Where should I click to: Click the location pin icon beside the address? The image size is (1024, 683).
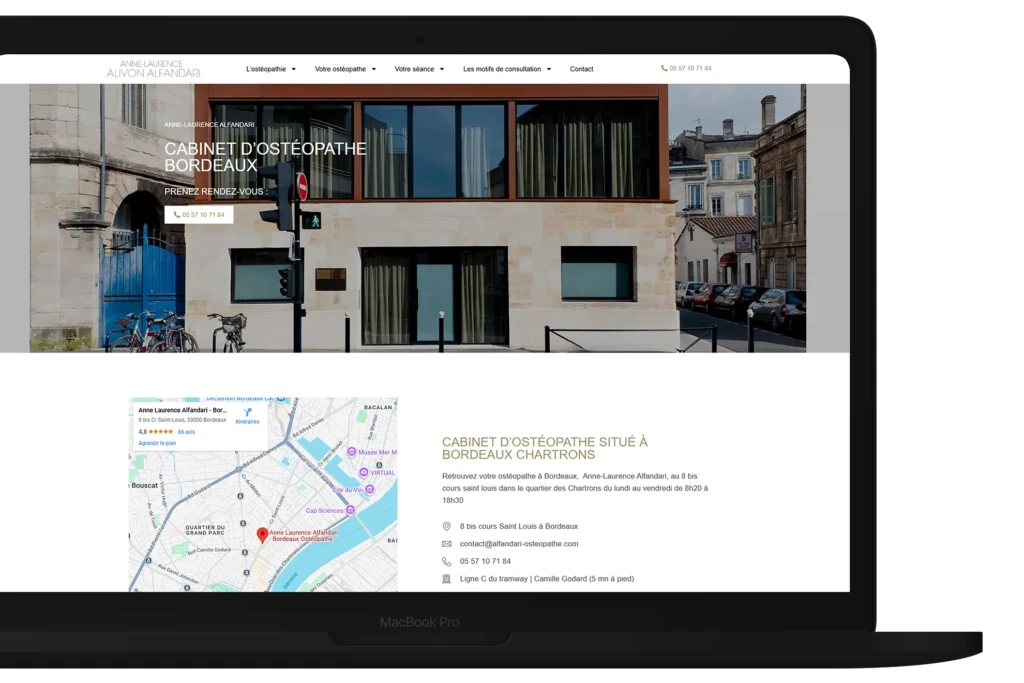coord(447,526)
